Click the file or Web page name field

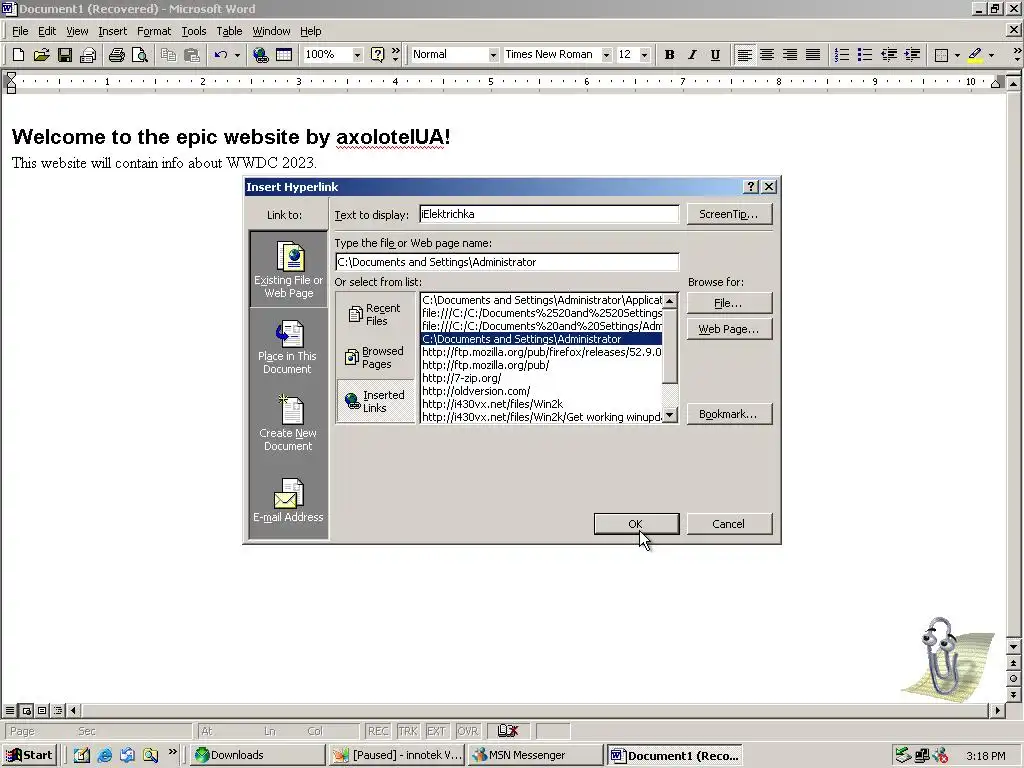point(507,262)
